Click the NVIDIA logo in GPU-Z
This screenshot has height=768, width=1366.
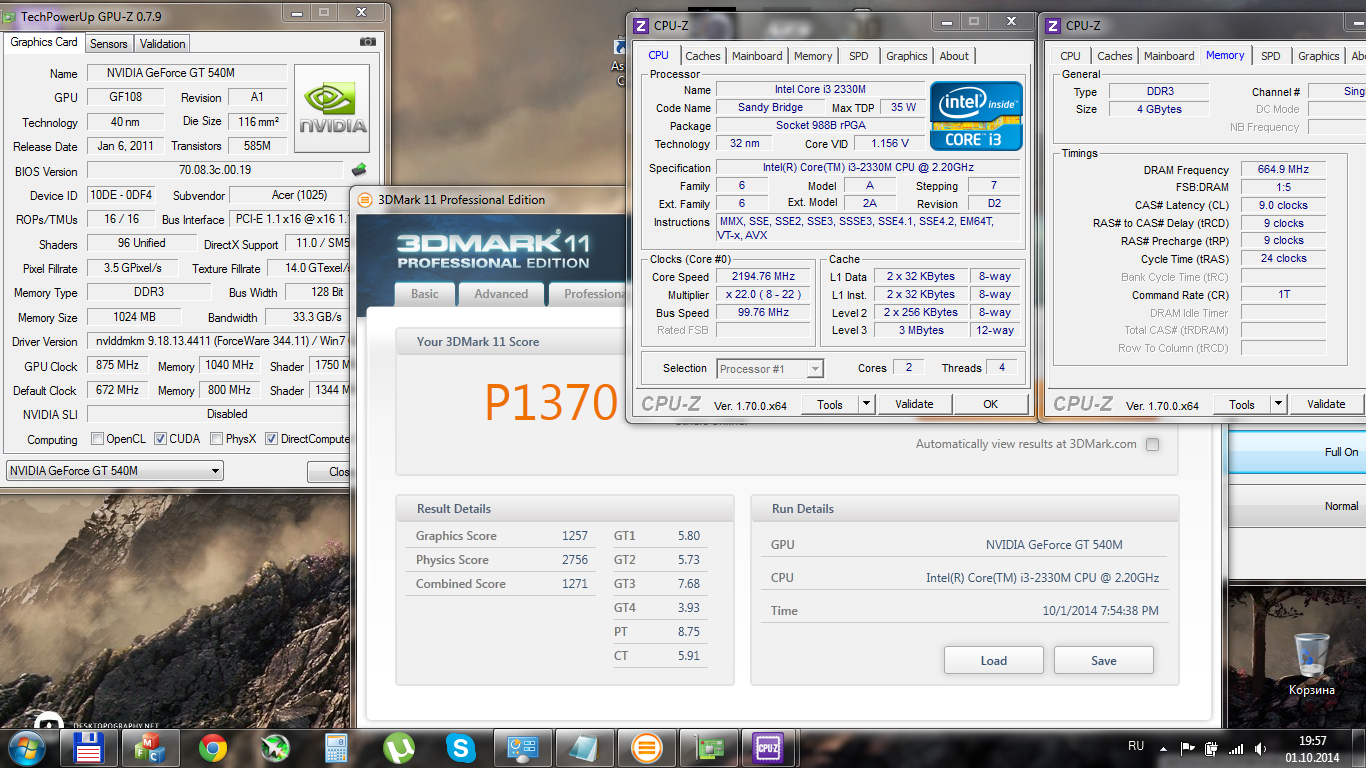(x=334, y=108)
